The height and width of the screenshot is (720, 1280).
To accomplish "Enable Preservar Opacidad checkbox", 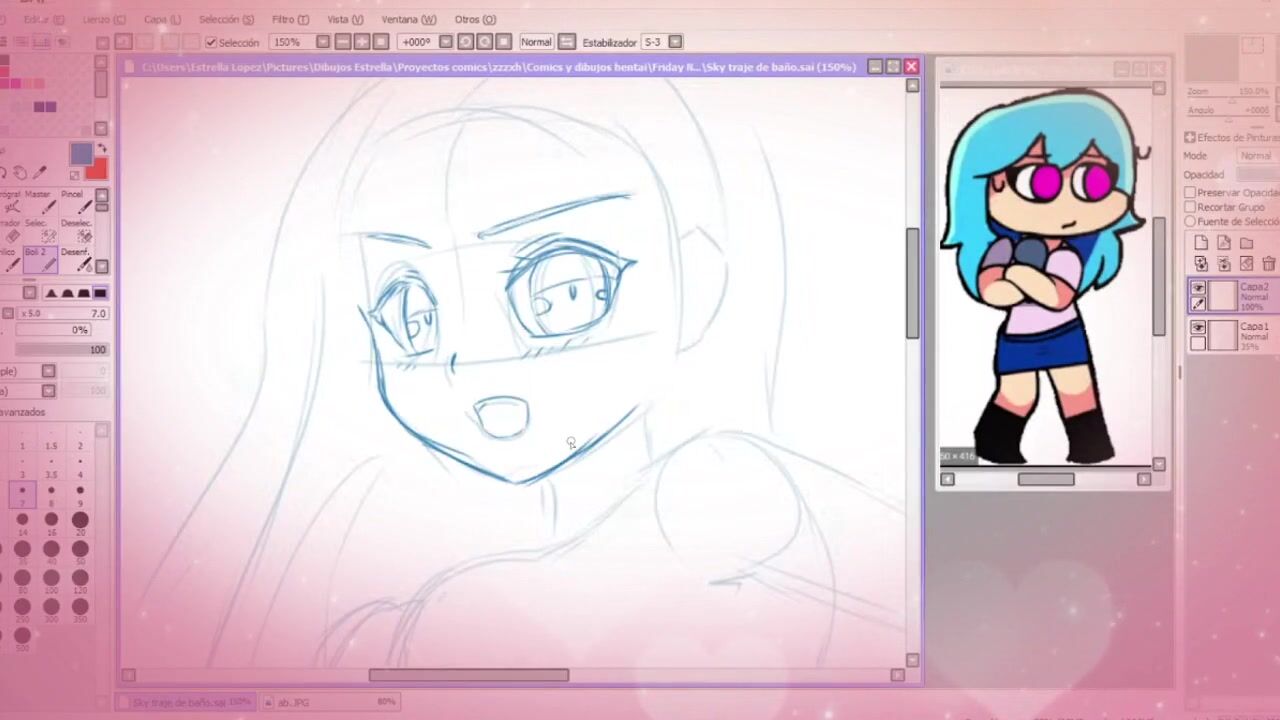I will (1190, 192).
